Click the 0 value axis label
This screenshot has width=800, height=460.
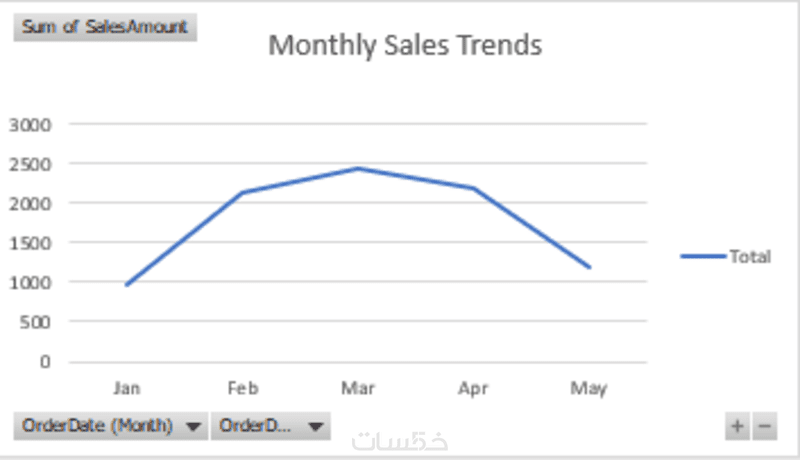click(44, 362)
